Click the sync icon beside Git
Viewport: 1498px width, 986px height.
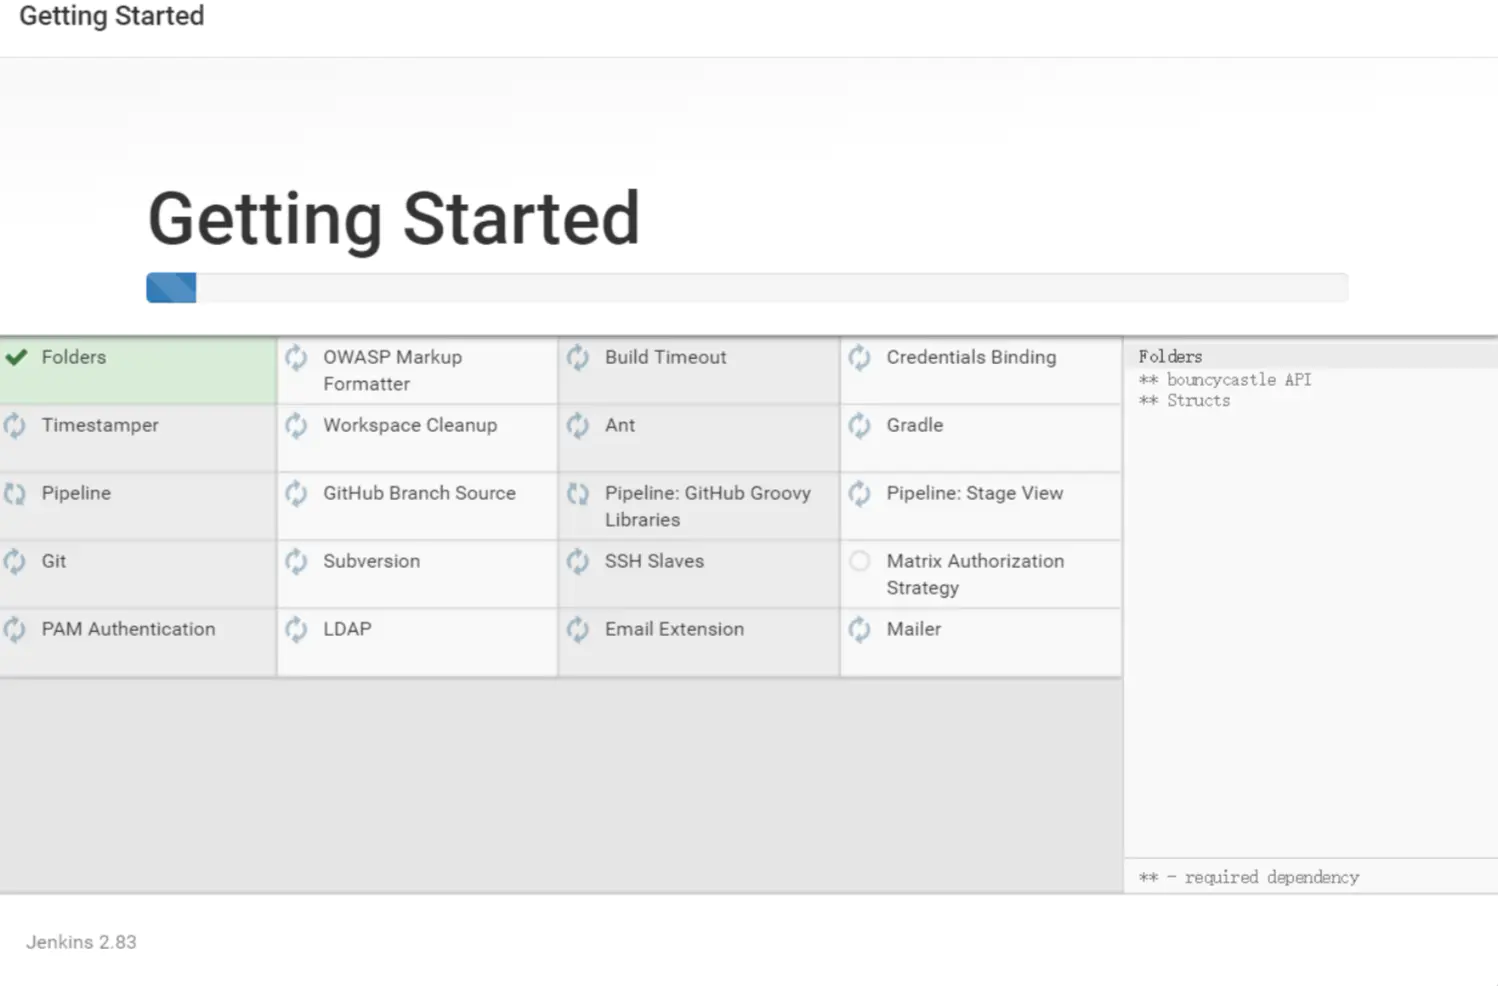(15, 561)
